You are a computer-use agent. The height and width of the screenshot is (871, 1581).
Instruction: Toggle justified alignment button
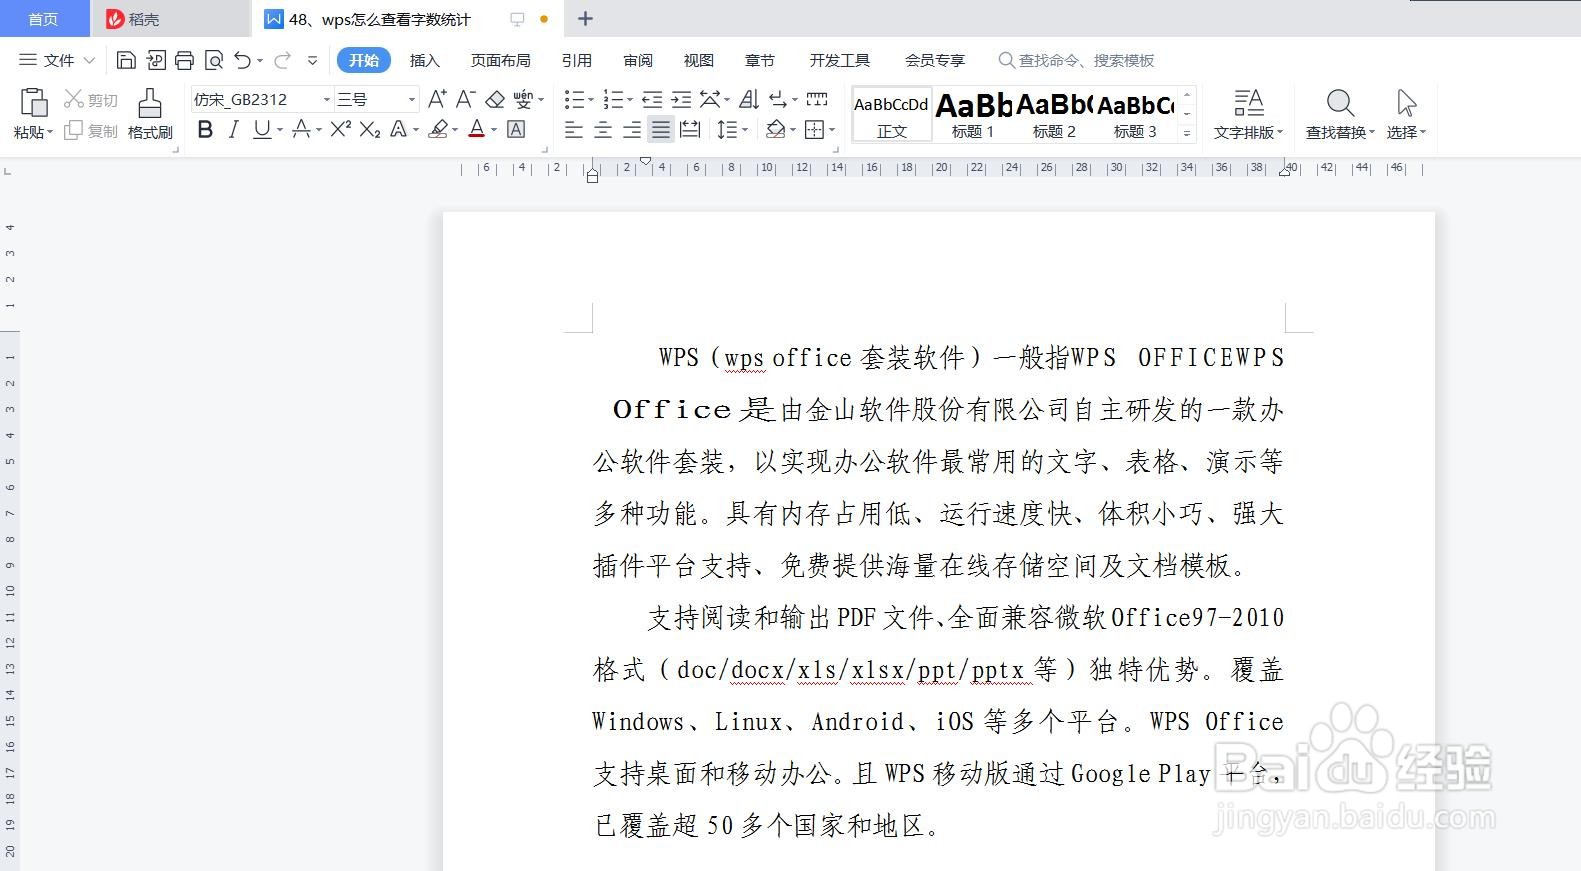pos(661,129)
